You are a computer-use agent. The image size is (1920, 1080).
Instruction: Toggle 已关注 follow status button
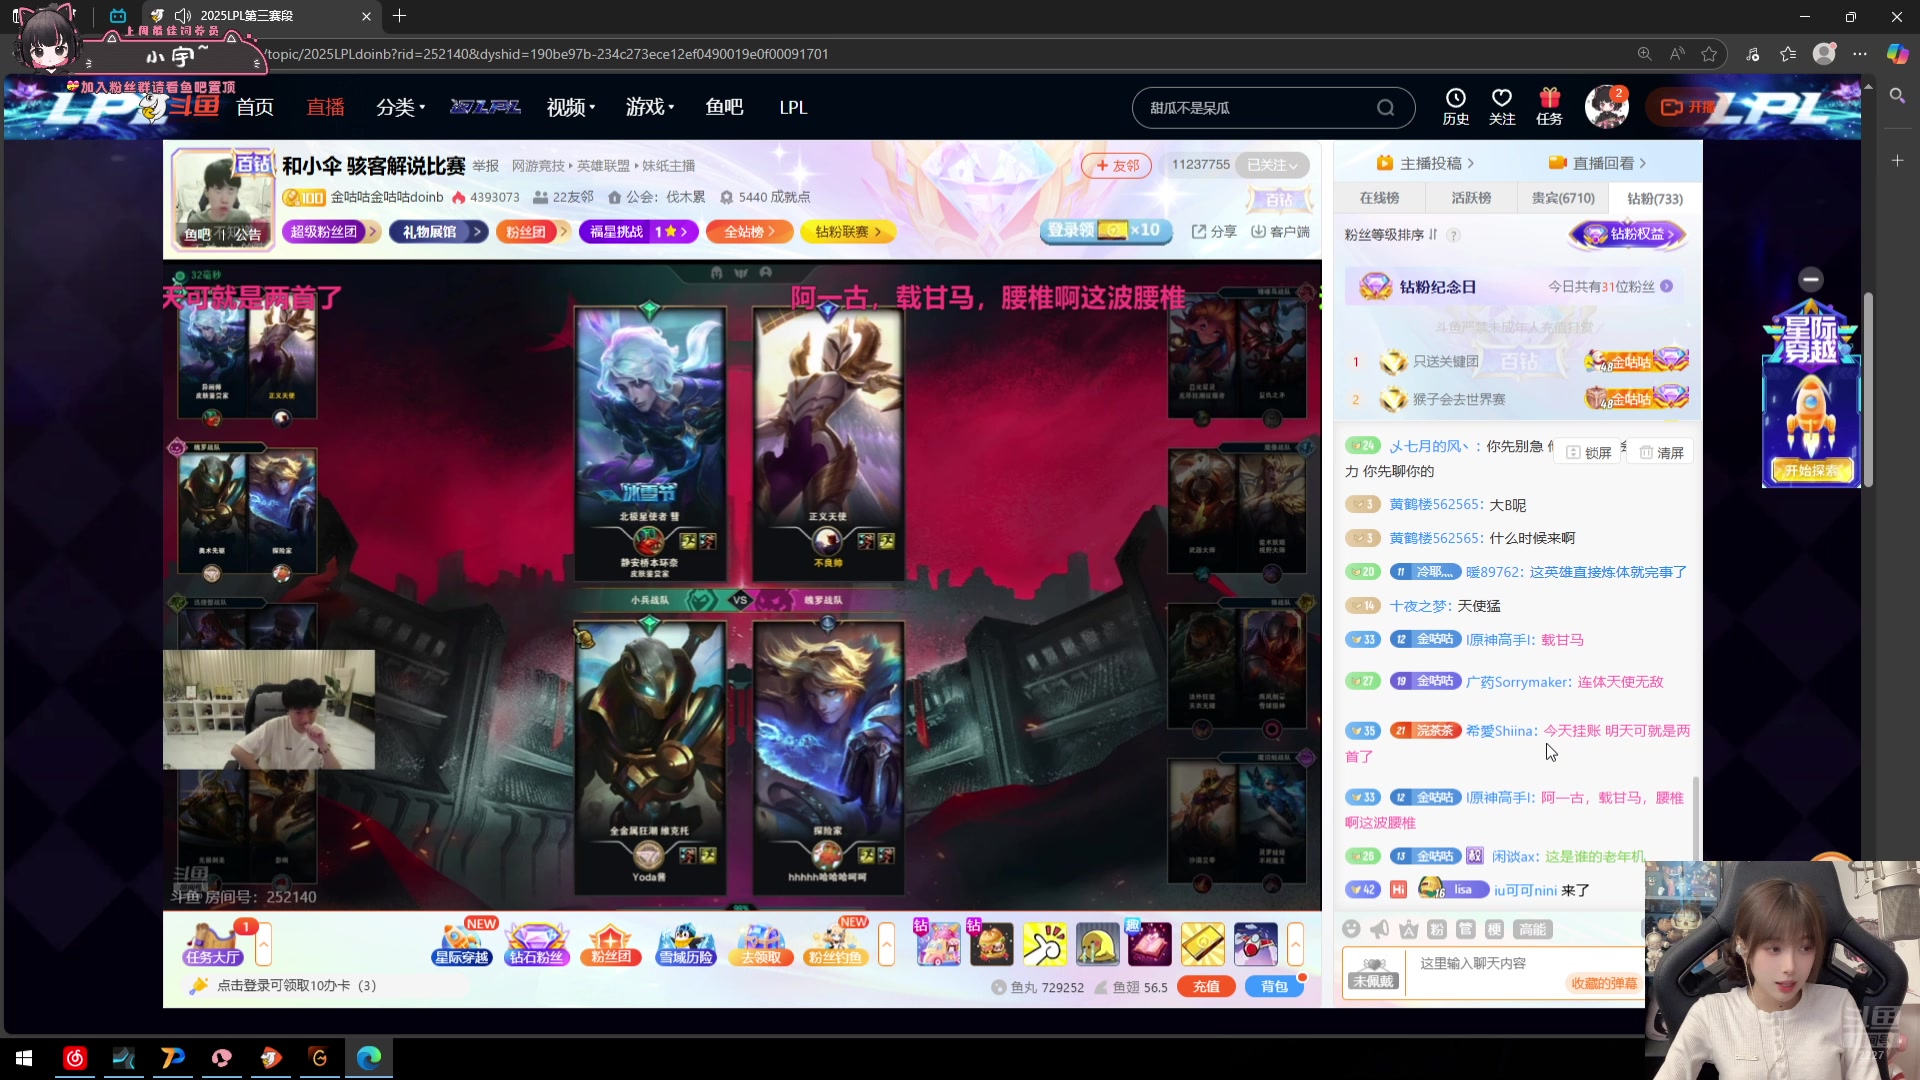(x=1271, y=165)
